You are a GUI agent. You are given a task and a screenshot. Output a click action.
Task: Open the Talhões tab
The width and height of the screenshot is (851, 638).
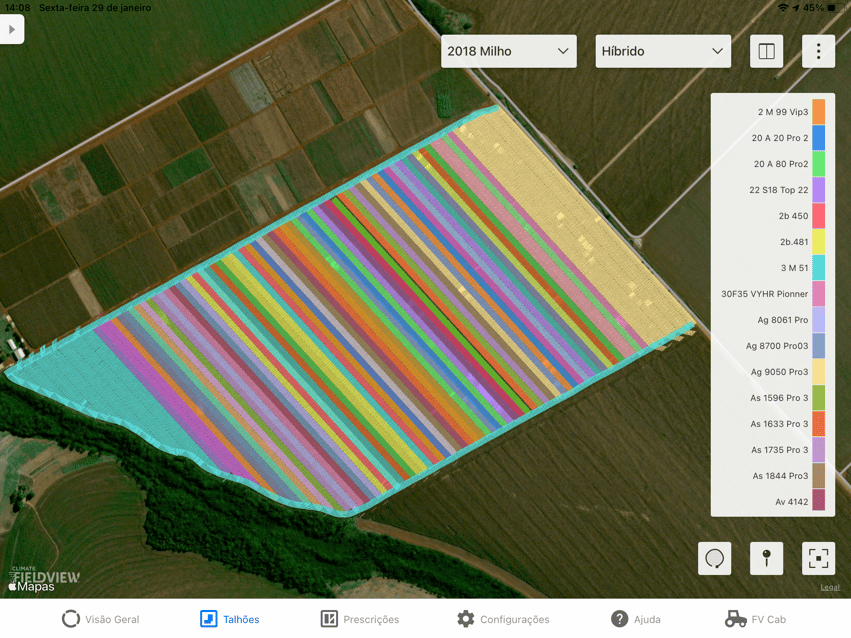(x=230, y=619)
